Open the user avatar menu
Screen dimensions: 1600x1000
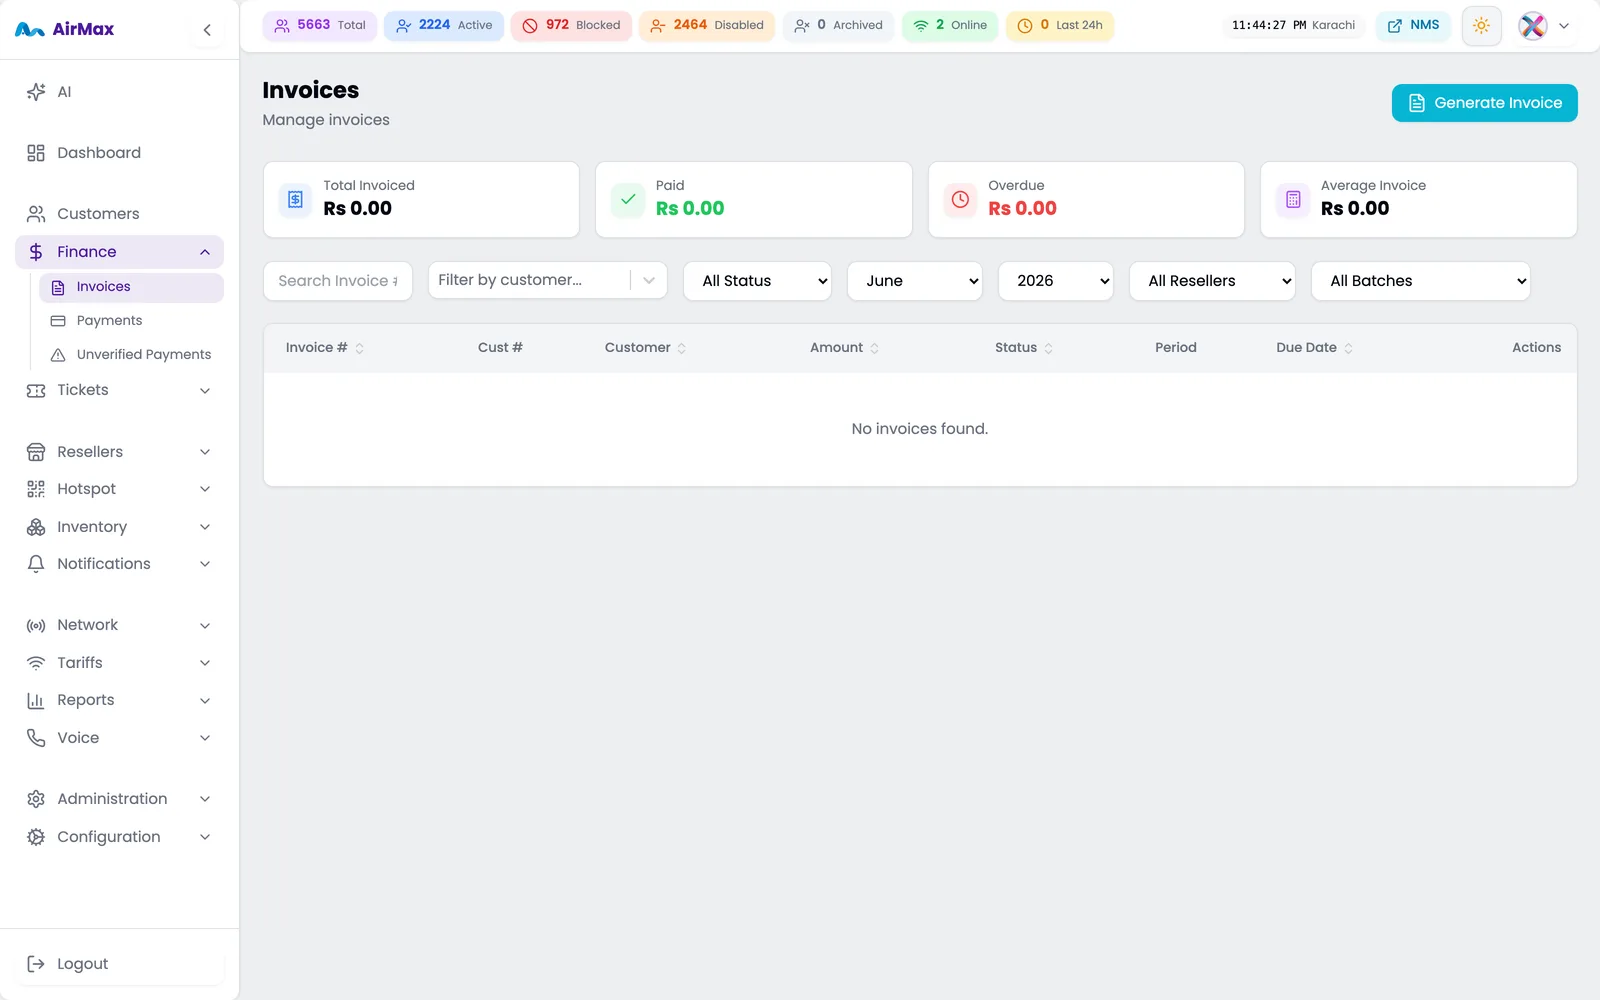pos(1544,26)
